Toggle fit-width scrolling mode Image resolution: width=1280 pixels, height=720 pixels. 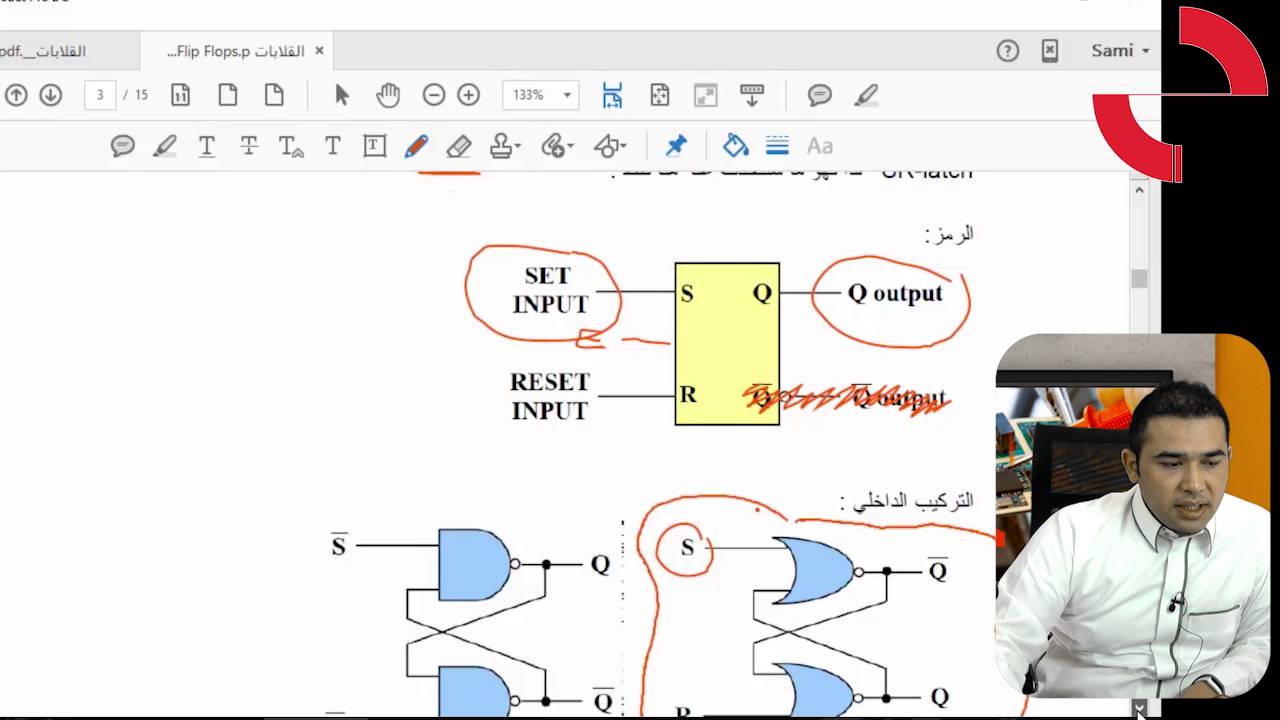[612, 95]
